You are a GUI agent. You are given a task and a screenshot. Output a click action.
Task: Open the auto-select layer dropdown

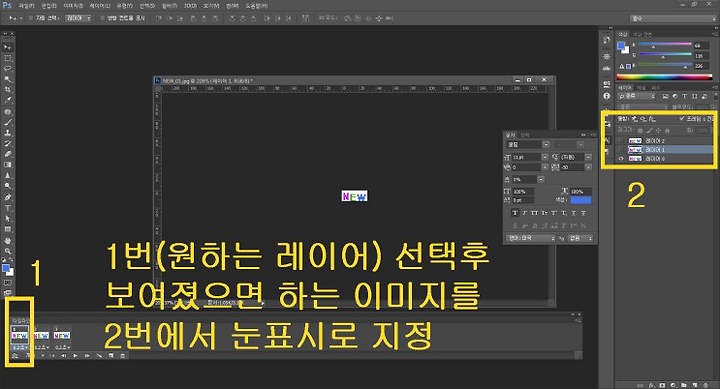(x=77, y=18)
